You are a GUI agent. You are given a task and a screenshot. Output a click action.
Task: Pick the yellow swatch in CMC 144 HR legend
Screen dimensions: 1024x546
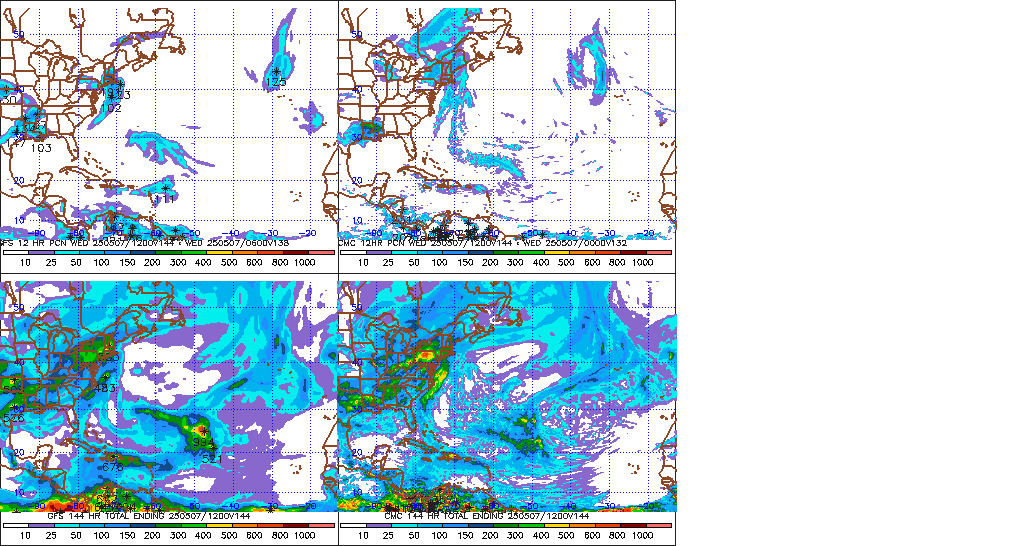tap(557, 525)
